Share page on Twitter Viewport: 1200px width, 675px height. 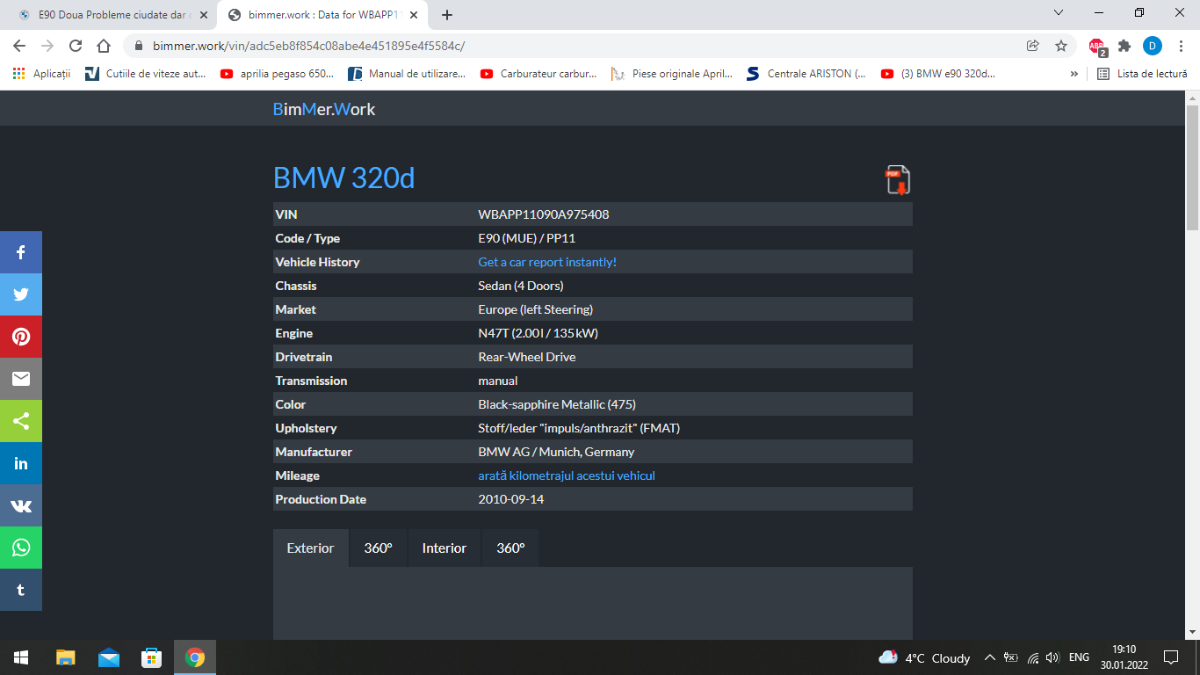point(21,294)
